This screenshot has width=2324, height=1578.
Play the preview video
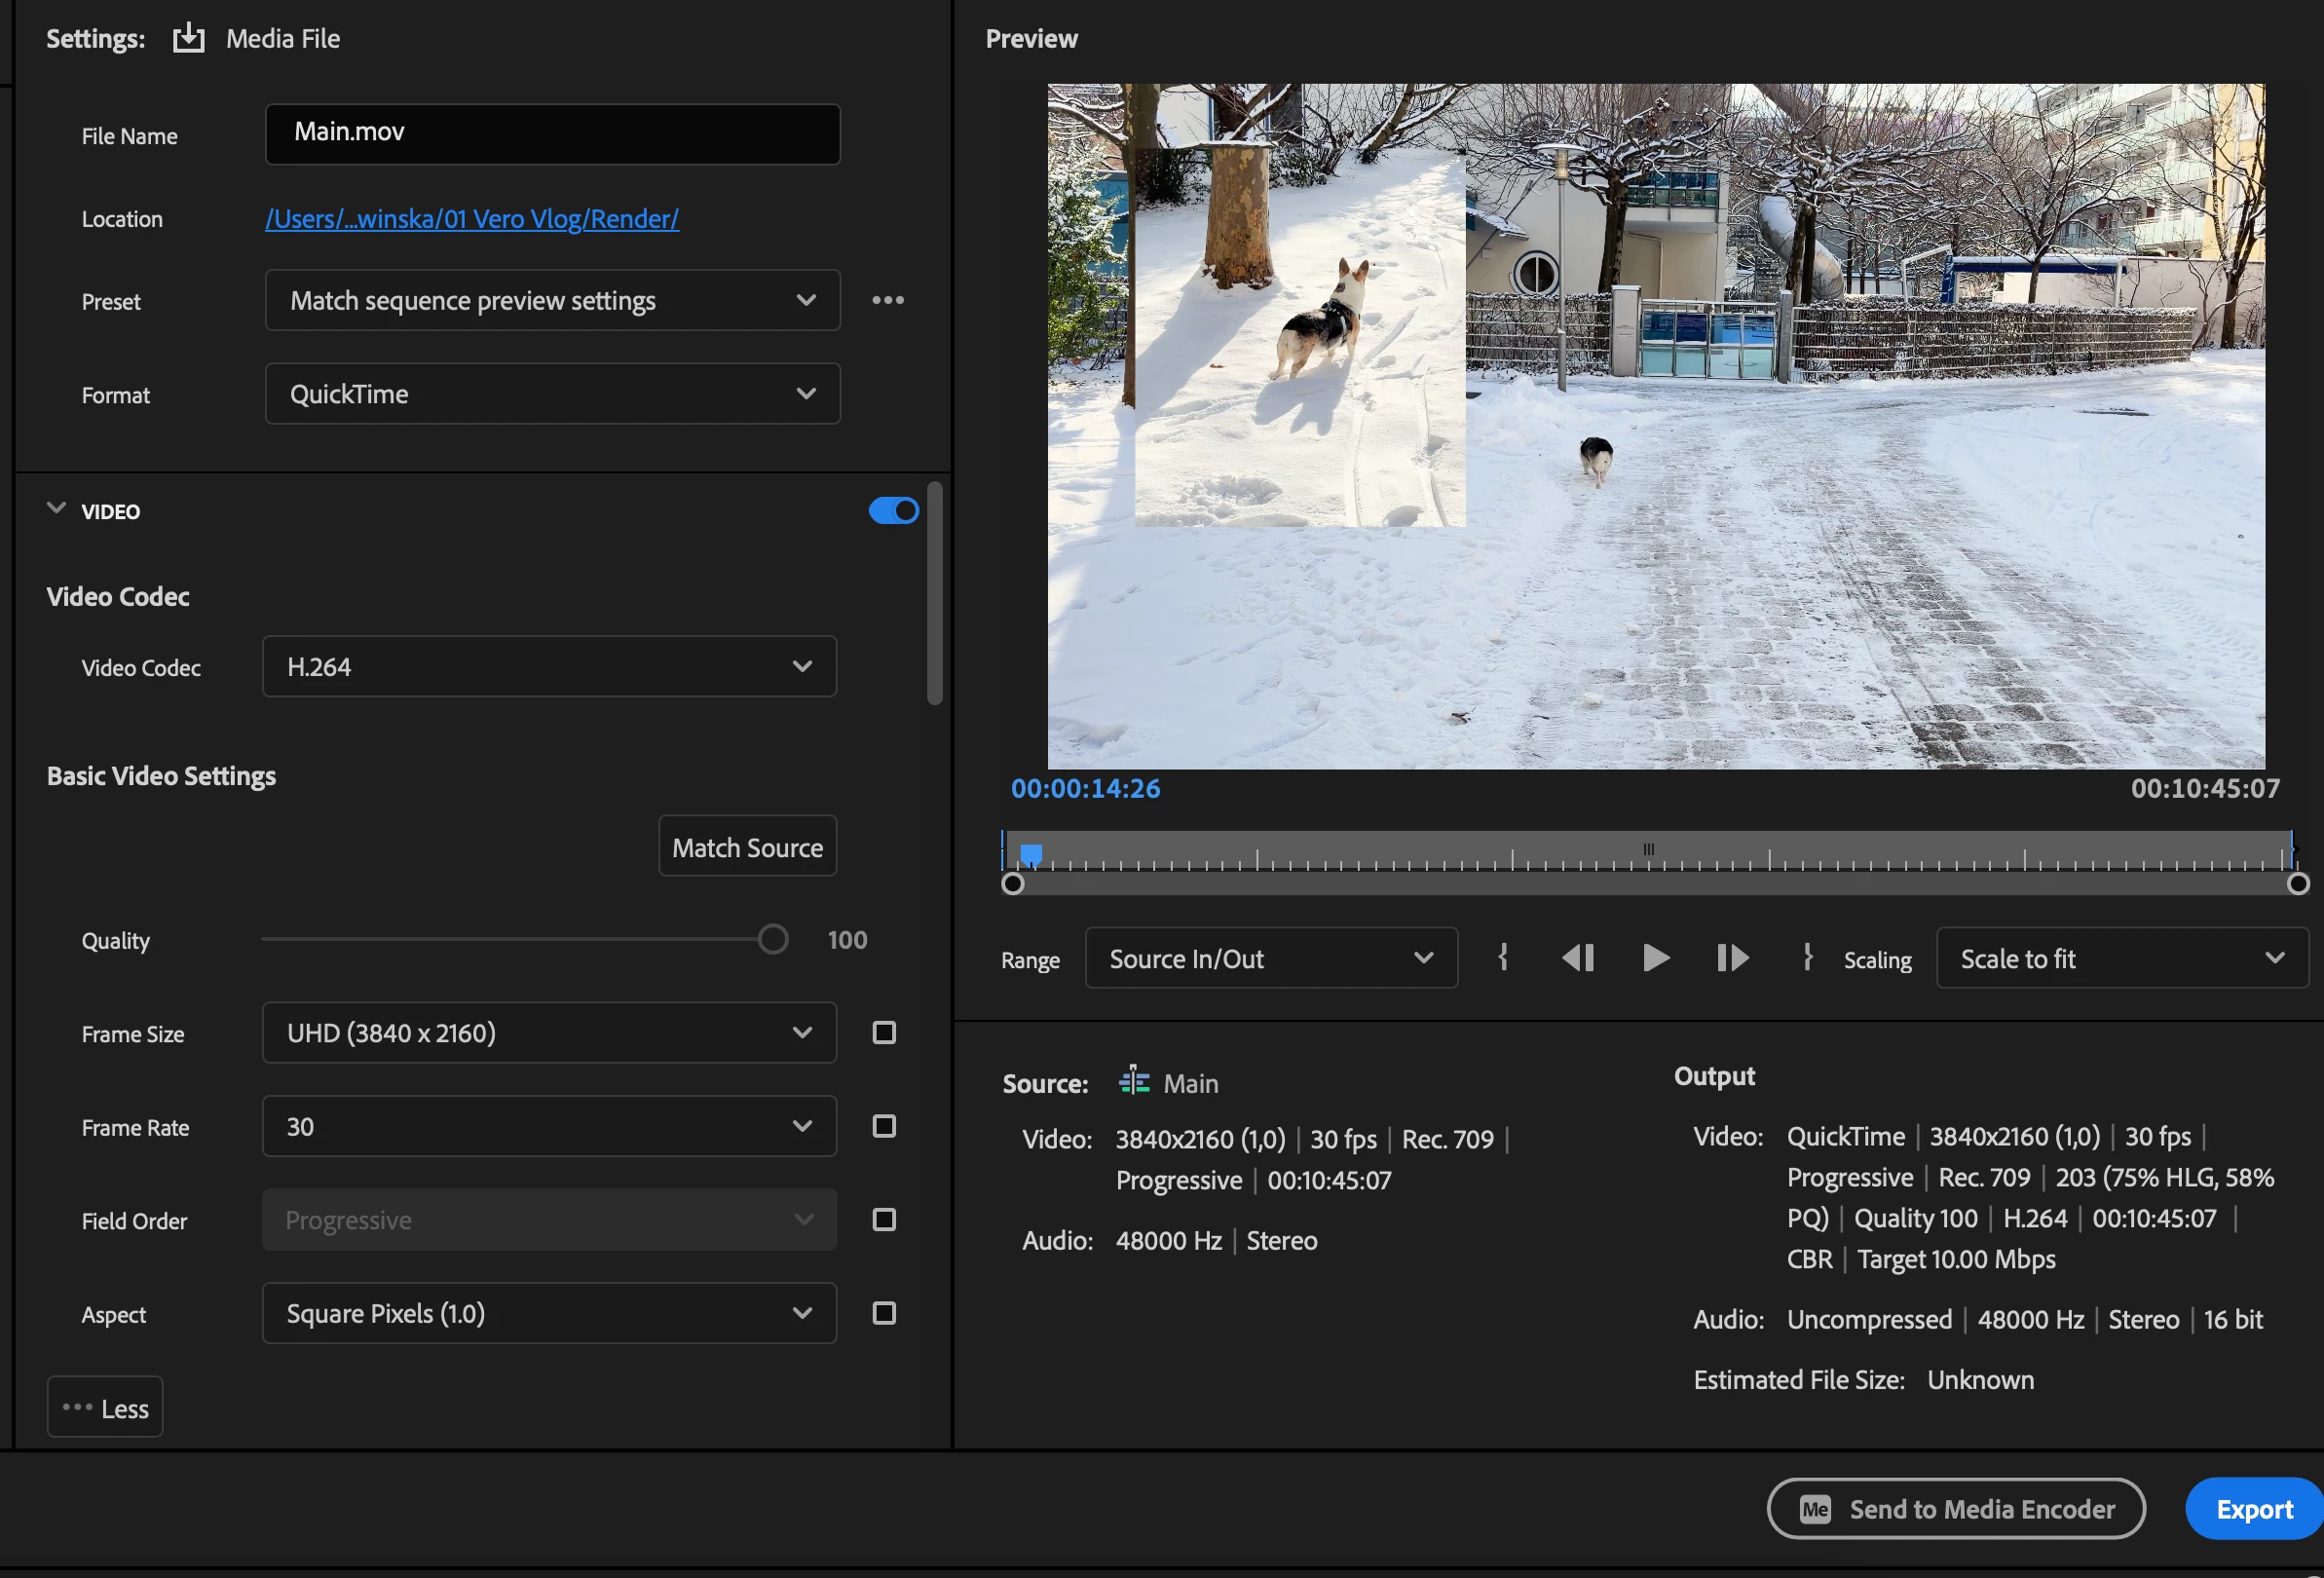1655,958
